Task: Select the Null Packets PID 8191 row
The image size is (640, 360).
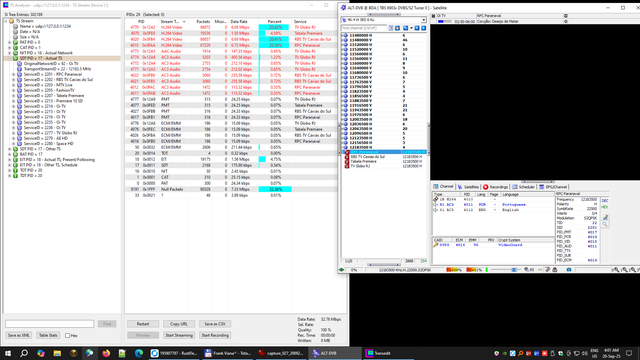Action: pos(231,189)
